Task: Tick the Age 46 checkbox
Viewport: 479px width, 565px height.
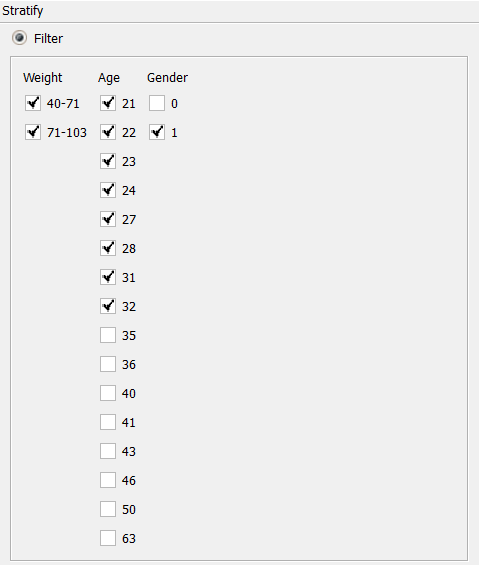Action: coord(108,480)
